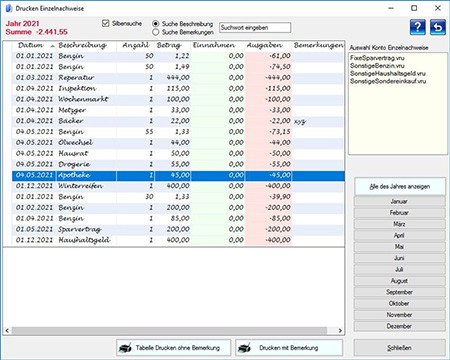
Task: Show entries for September
Action: (400, 292)
